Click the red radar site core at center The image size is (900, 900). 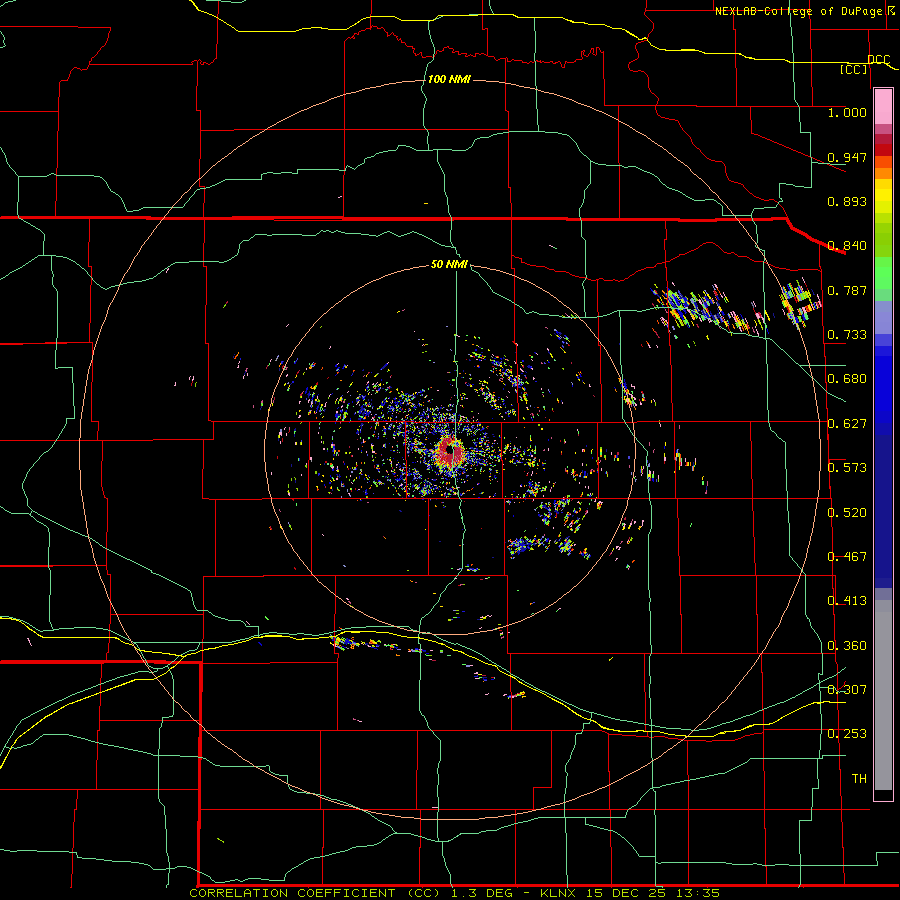(449, 452)
